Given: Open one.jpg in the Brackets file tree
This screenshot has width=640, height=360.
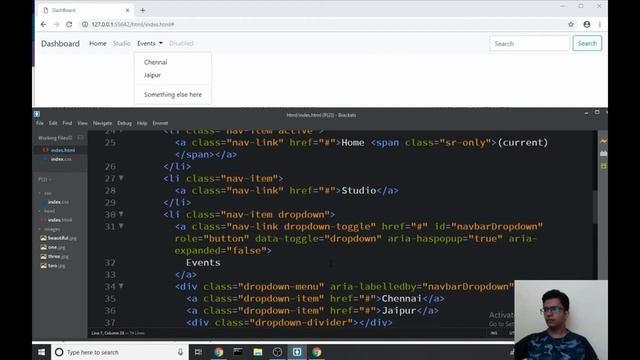Looking at the screenshot, I should point(53,247).
